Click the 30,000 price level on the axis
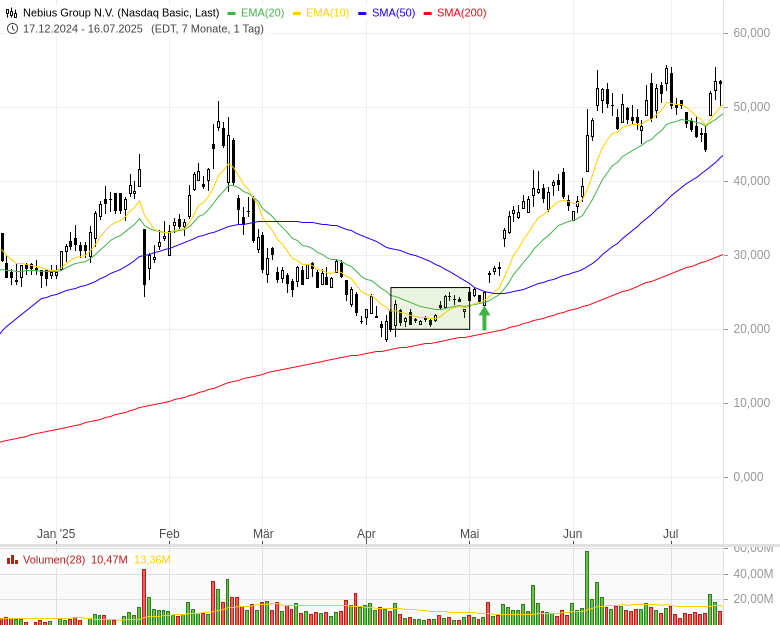Screen dimensions: 780x625 click(750, 255)
